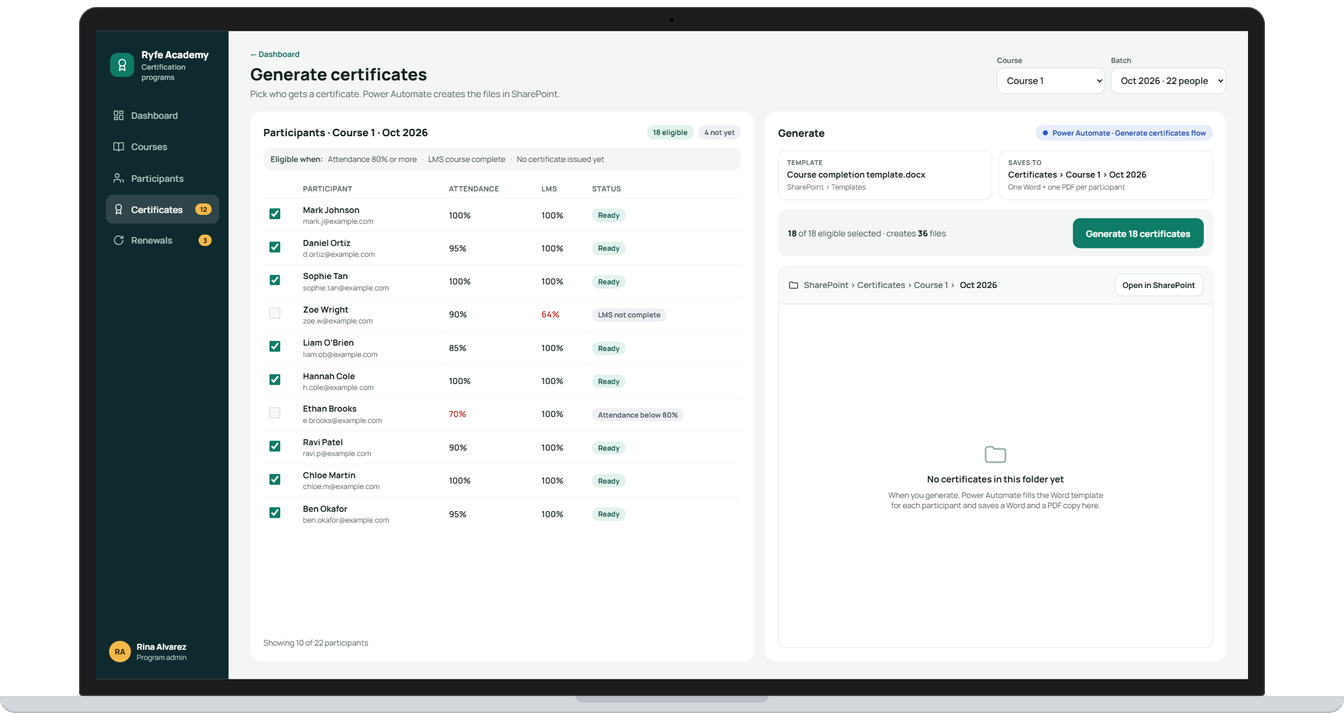Click the Courses book icon
1344x720 pixels.
pos(118,147)
